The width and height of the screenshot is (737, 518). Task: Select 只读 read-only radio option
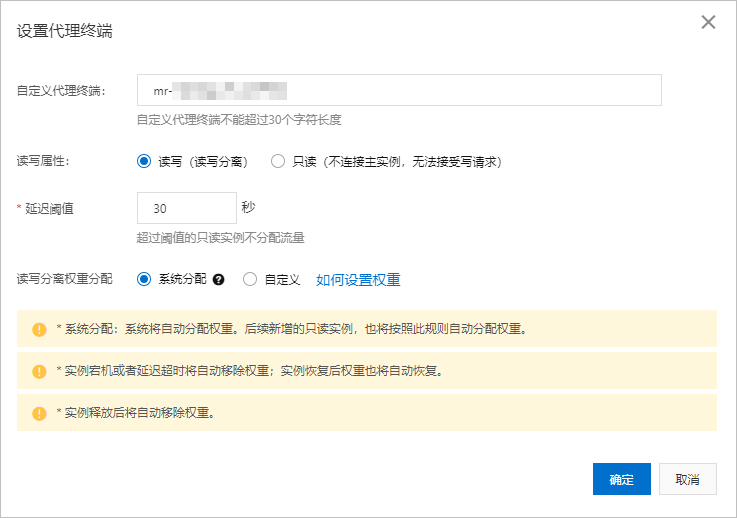coord(278,161)
